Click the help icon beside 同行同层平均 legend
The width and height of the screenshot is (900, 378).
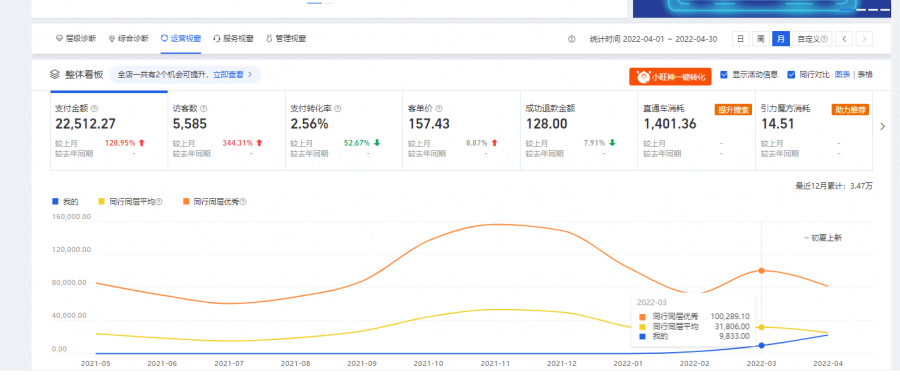159,202
